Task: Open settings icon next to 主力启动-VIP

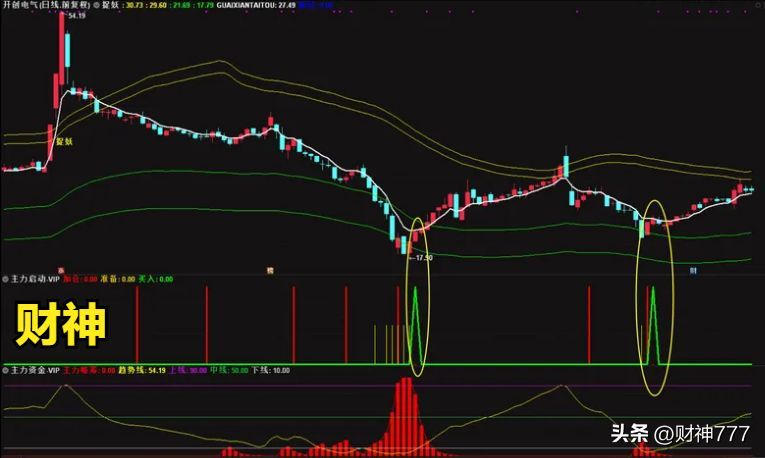Action: tap(5, 279)
